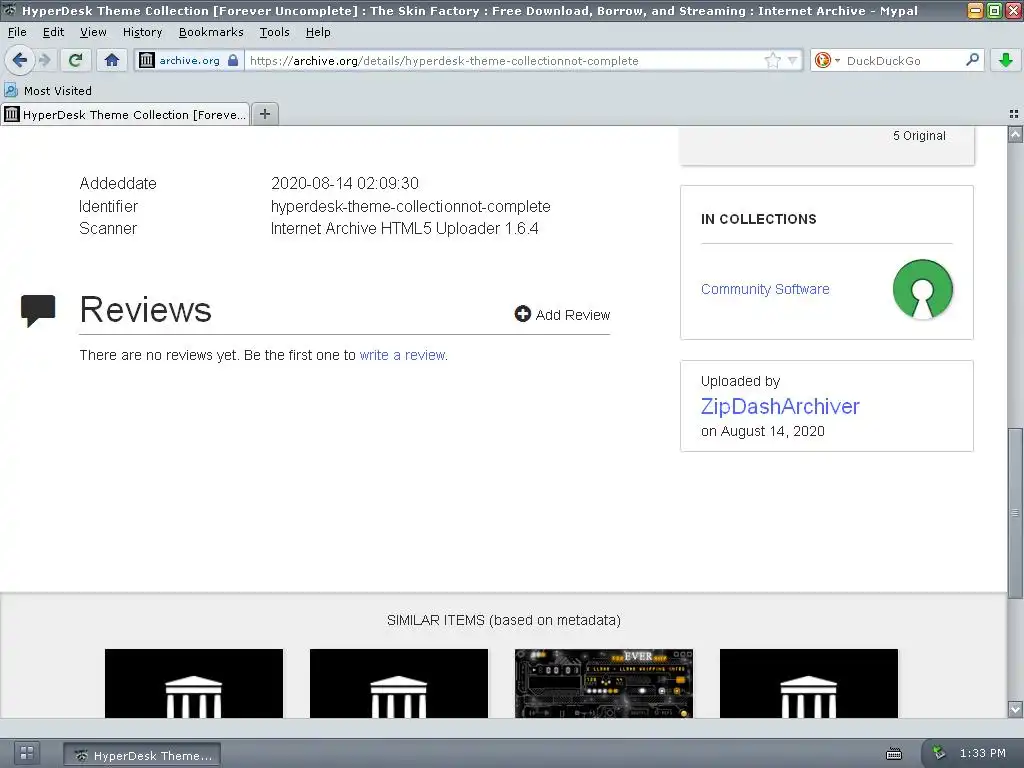This screenshot has height=768, width=1024.
Task: Click the Reviews speech bubble icon
Action: (38, 310)
